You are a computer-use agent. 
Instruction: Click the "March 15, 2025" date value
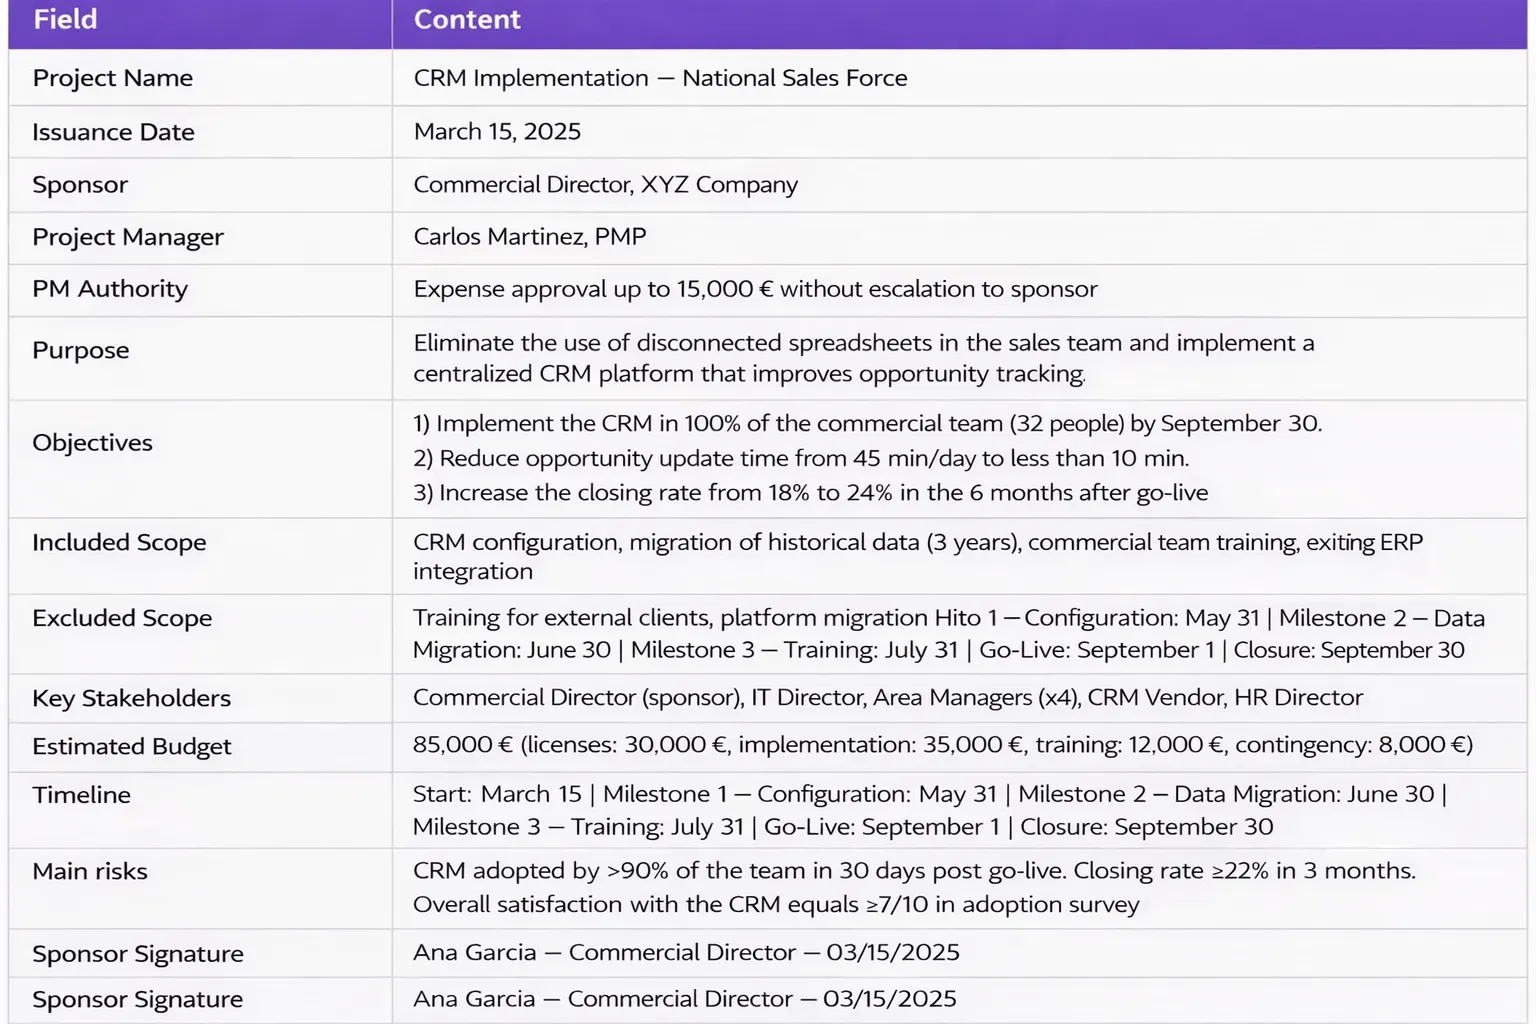[497, 132]
